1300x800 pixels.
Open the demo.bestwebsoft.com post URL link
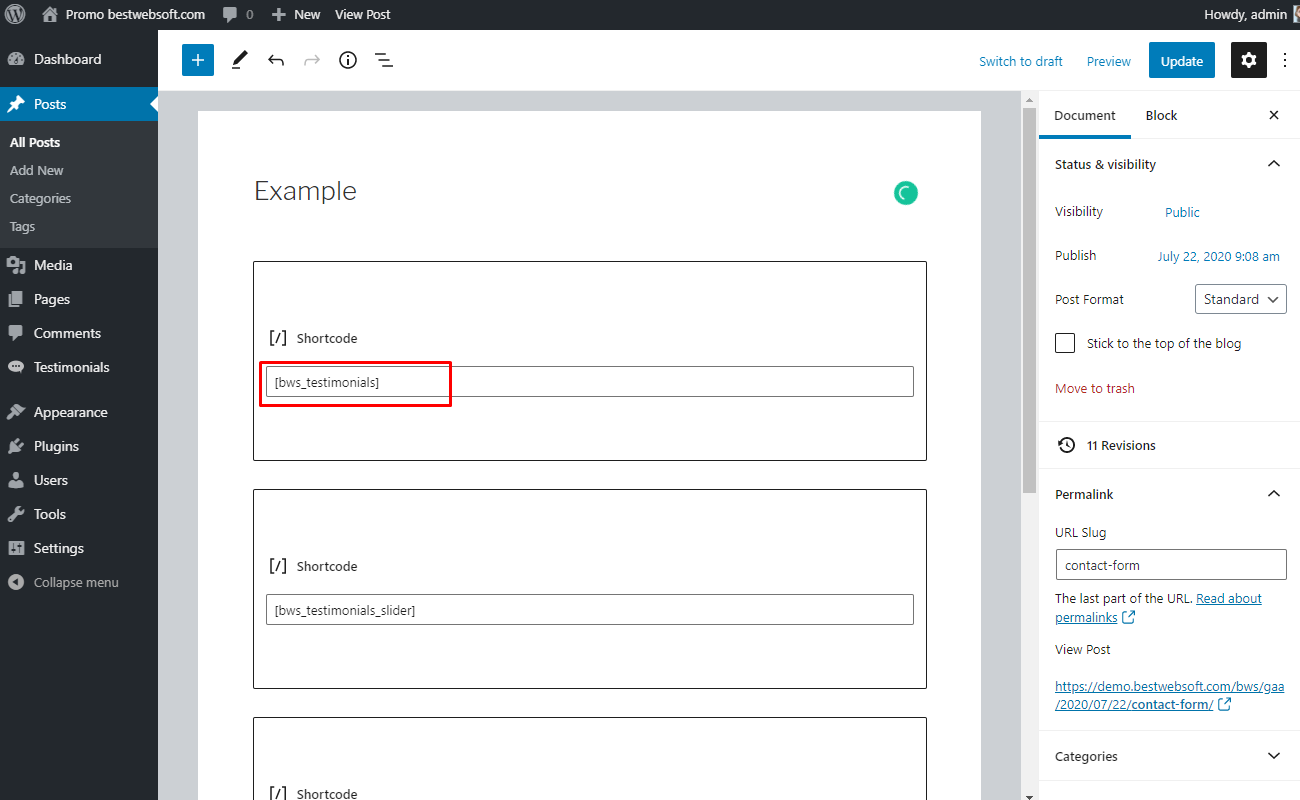tap(1170, 696)
